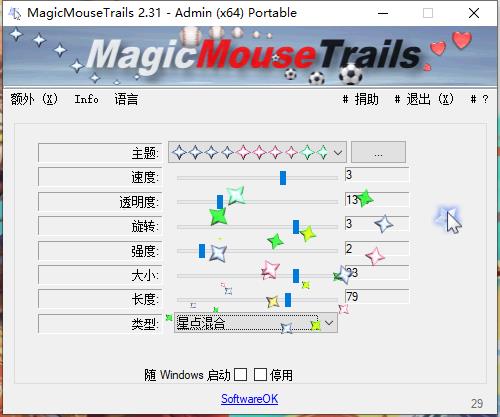Click the 透明度 transparency slider handle
The height and width of the screenshot is (417, 500).
pyautogui.click(x=220, y=202)
